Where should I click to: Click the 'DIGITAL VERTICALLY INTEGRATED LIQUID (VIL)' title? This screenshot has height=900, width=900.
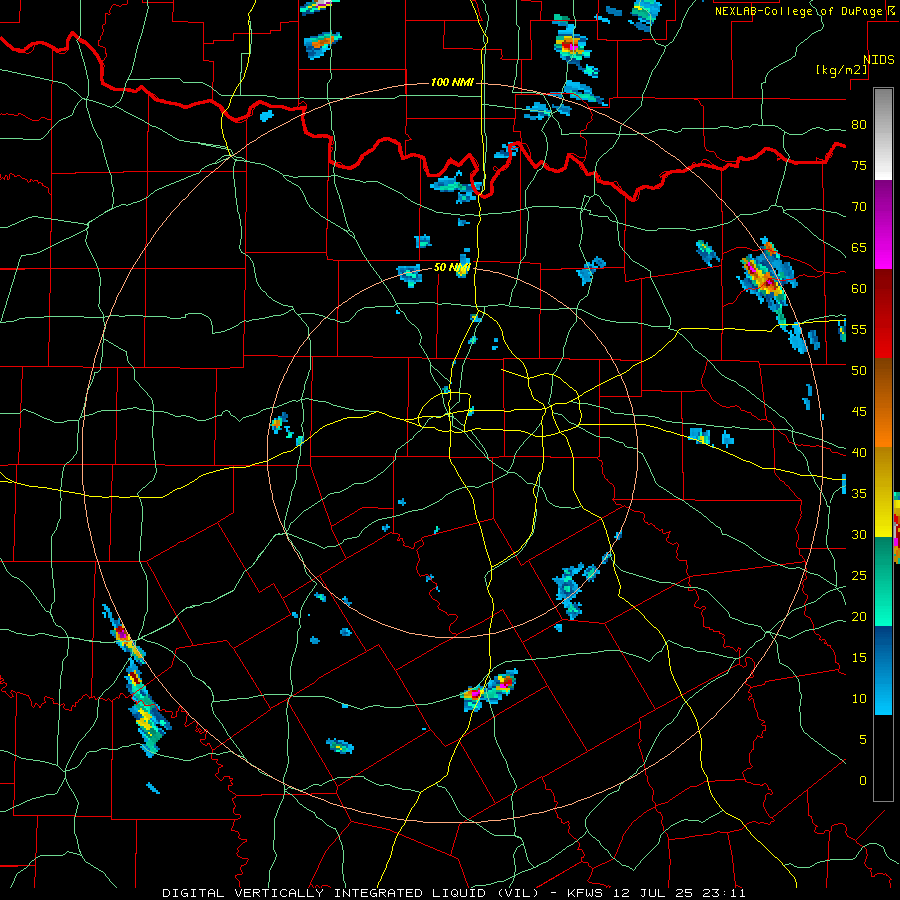(x=351, y=893)
